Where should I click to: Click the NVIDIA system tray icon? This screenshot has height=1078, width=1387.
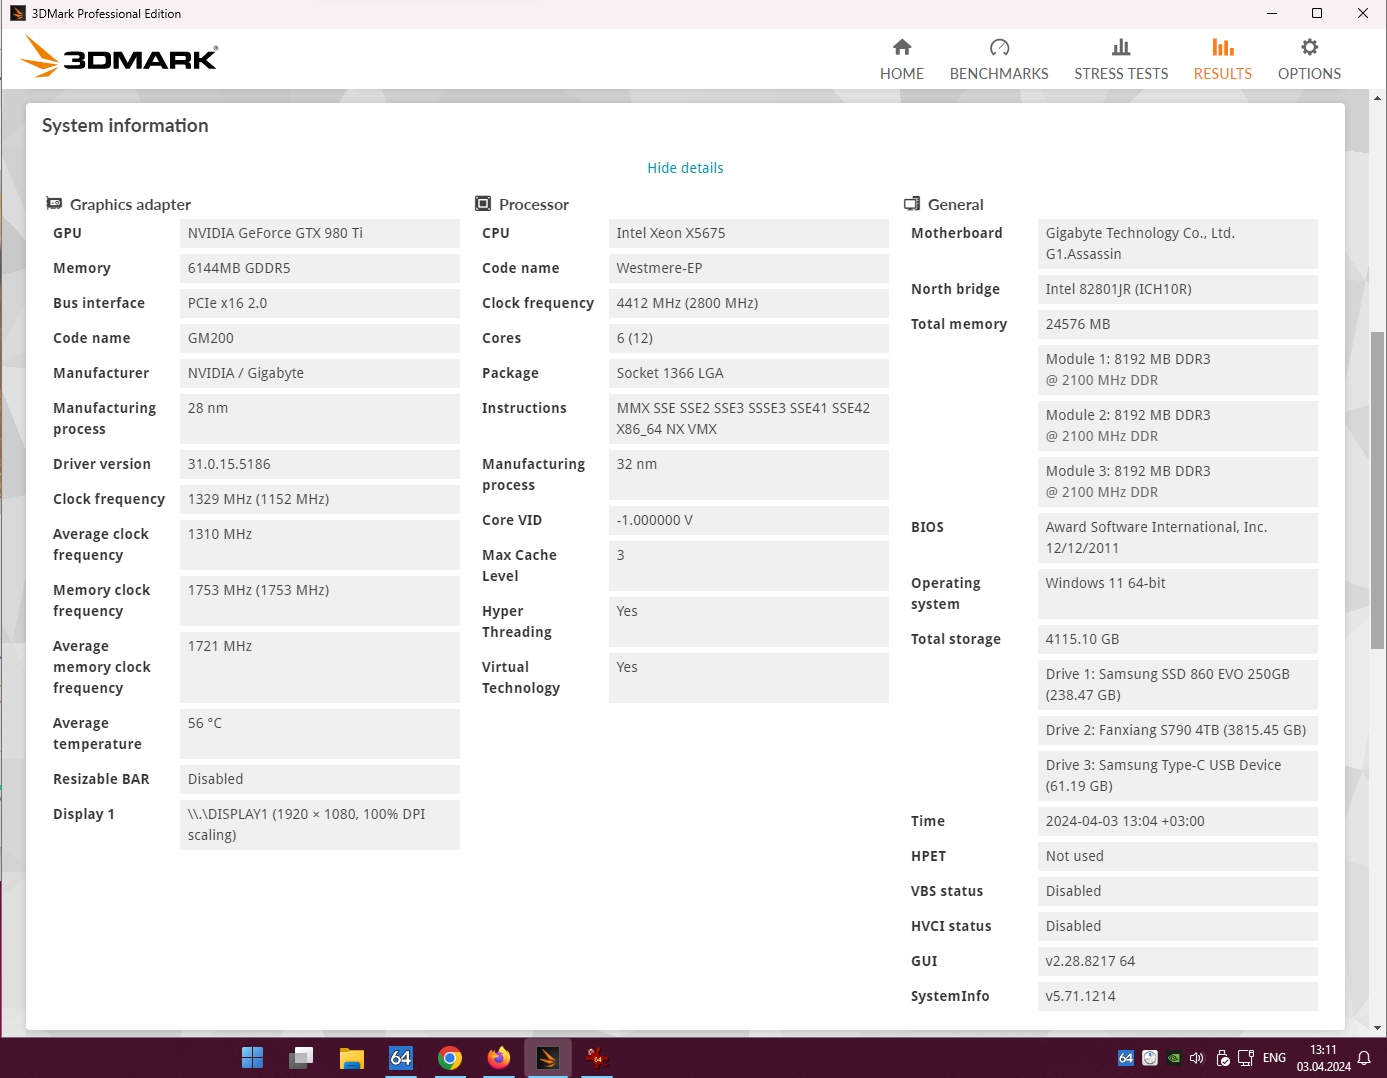(1174, 1058)
